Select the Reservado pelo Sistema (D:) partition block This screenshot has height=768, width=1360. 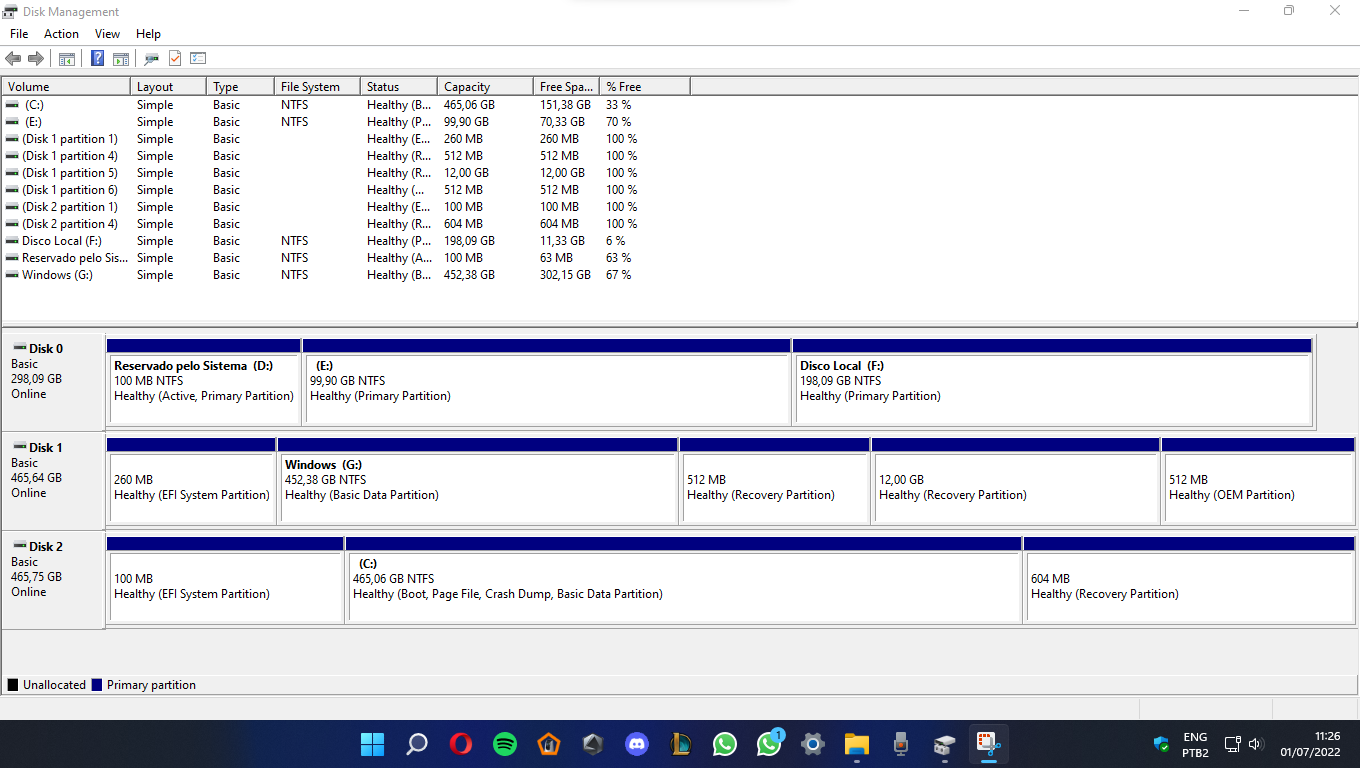click(204, 382)
